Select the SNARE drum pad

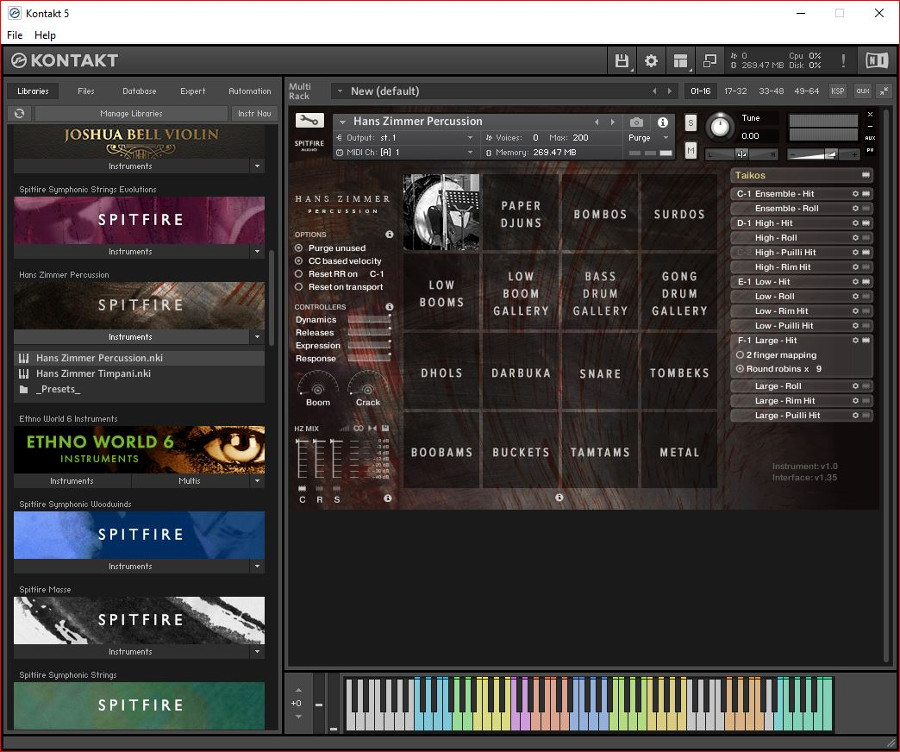tap(600, 373)
